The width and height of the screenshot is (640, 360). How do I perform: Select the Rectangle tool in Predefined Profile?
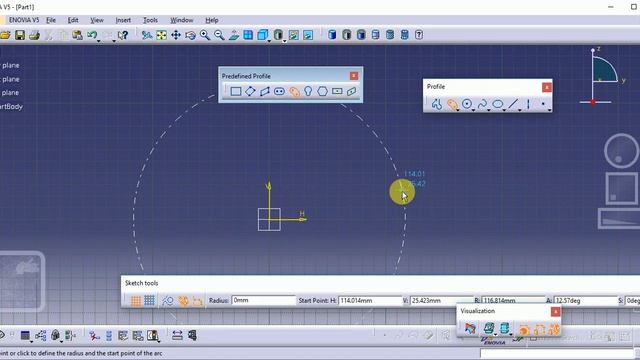pyautogui.click(x=236, y=91)
